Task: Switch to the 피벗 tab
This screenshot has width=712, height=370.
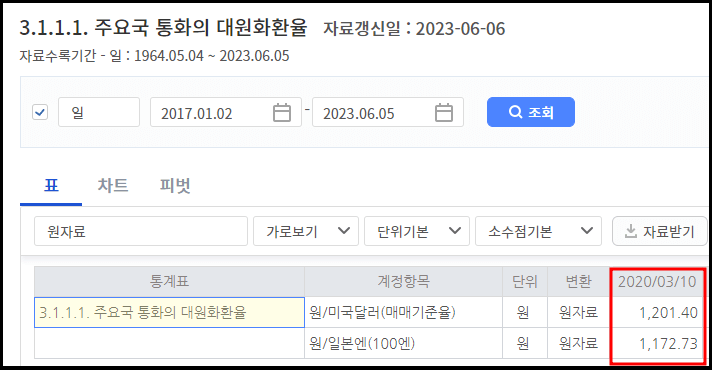Action: point(175,186)
